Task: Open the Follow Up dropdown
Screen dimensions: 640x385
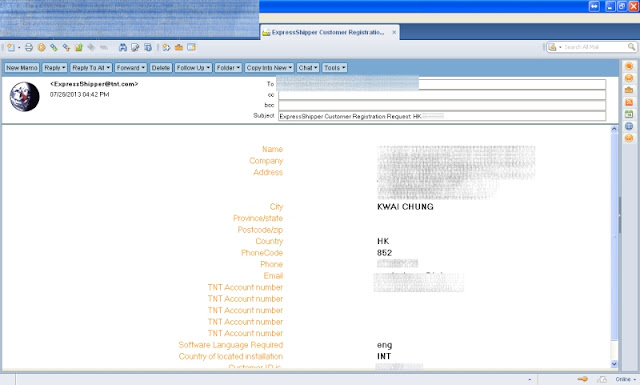Action: click(193, 68)
